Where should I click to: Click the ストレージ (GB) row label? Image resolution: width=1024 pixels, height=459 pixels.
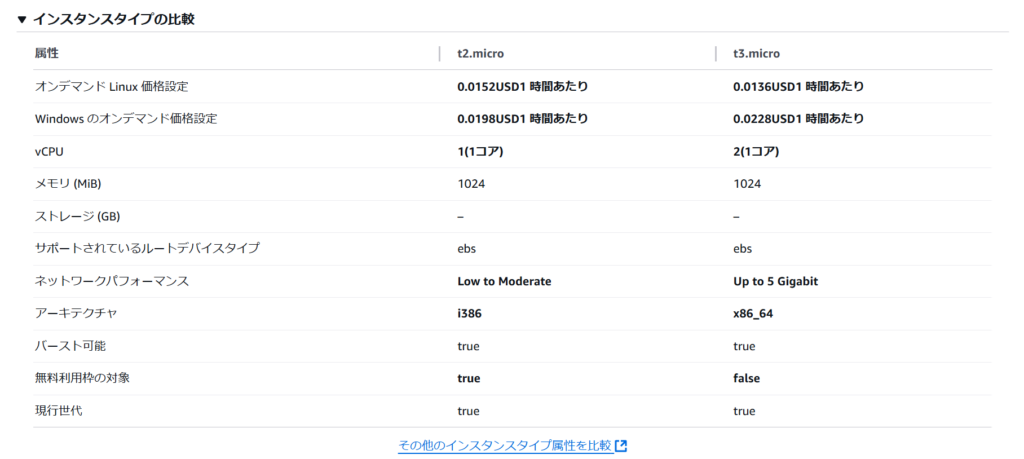77,217
